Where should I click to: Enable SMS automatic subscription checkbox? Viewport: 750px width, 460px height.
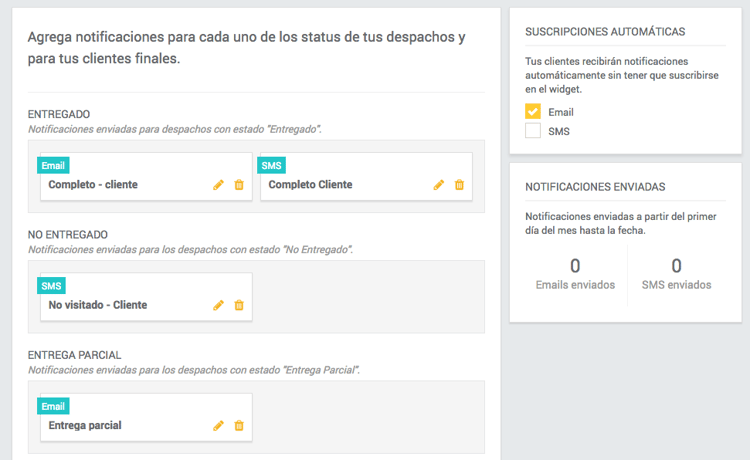[x=533, y=131]
